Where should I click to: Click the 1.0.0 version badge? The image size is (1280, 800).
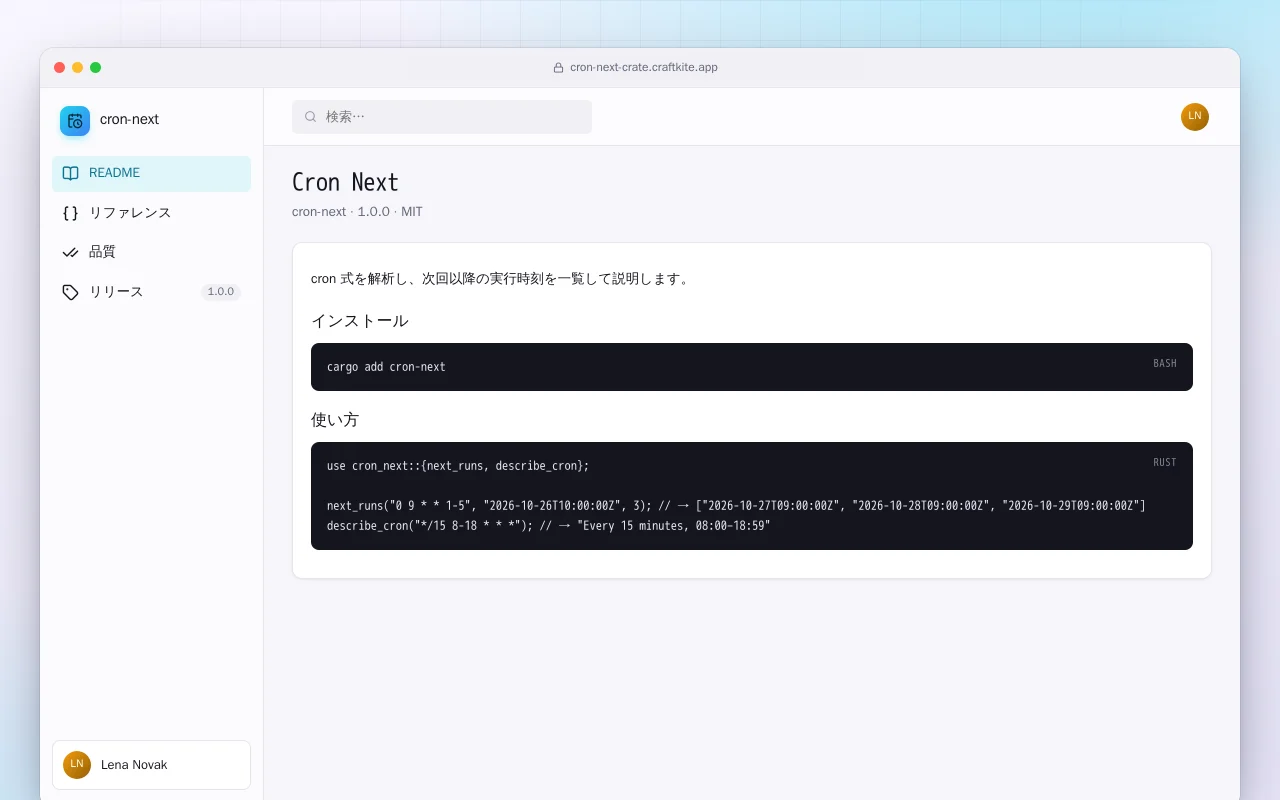tap(221, 292)
